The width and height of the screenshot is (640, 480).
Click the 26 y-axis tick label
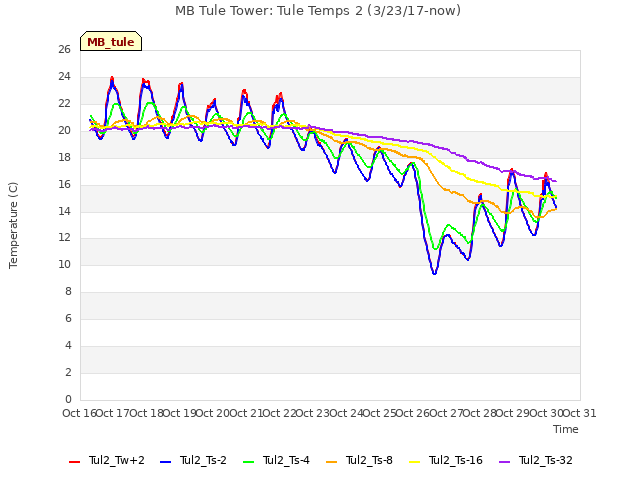tap(64, 50)
